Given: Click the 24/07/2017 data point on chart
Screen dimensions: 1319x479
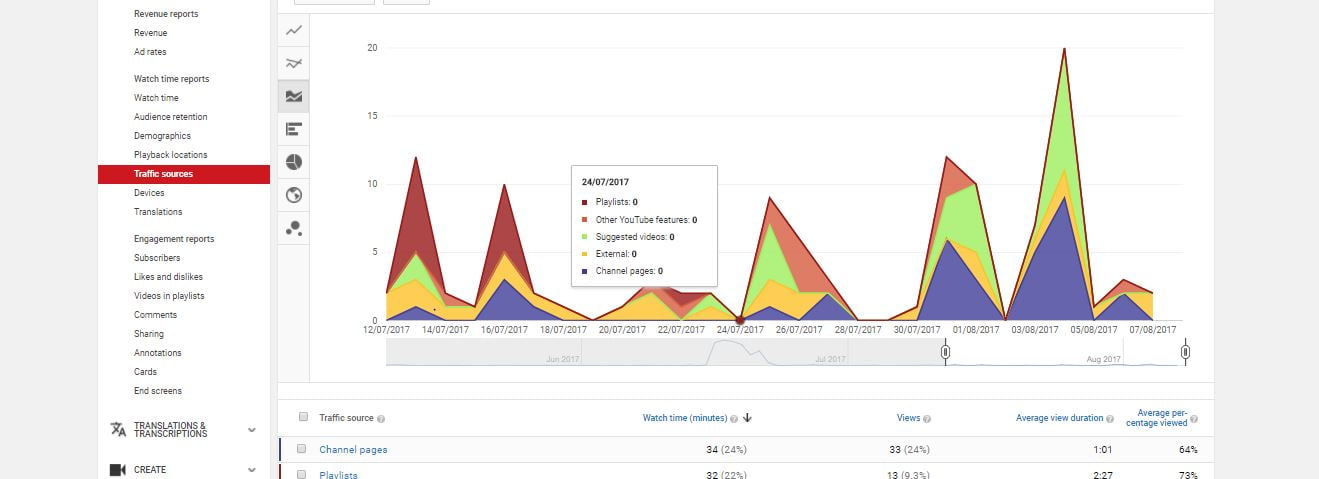Looking at the screenshot, I should pos(740,321).
